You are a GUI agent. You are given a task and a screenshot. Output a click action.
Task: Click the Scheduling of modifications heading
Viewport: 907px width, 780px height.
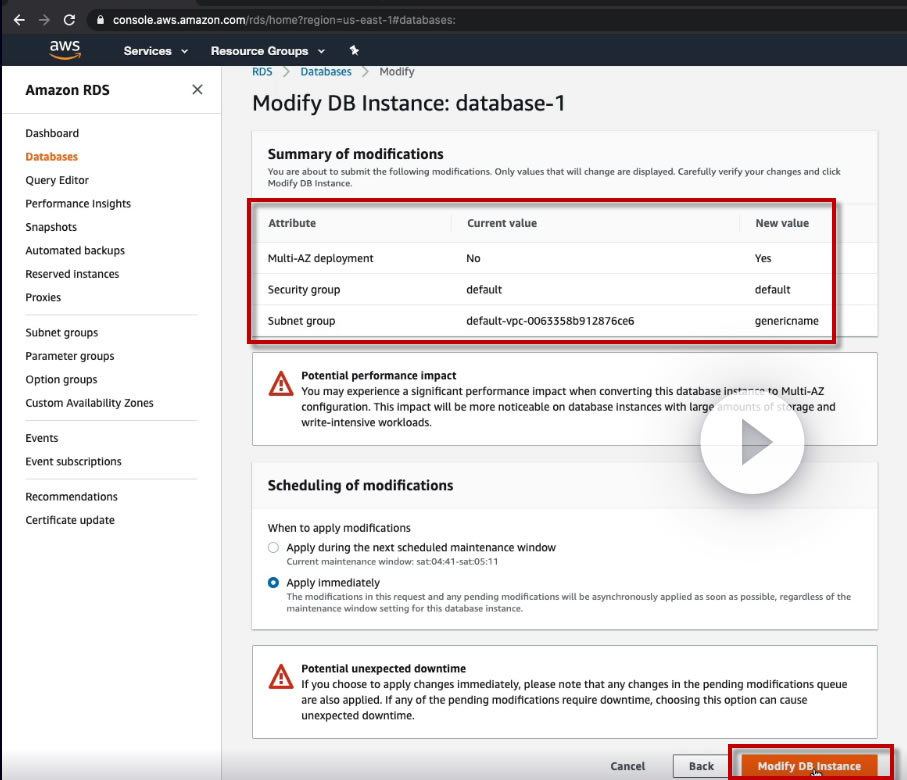tap(360, 485)
